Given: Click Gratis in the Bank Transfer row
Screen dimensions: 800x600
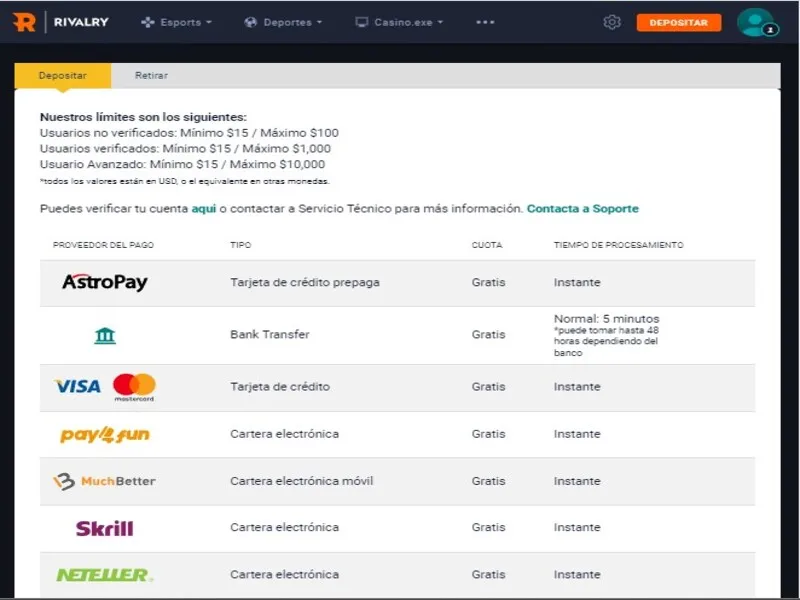Looking at the screenshot, I should pos(488,334).
